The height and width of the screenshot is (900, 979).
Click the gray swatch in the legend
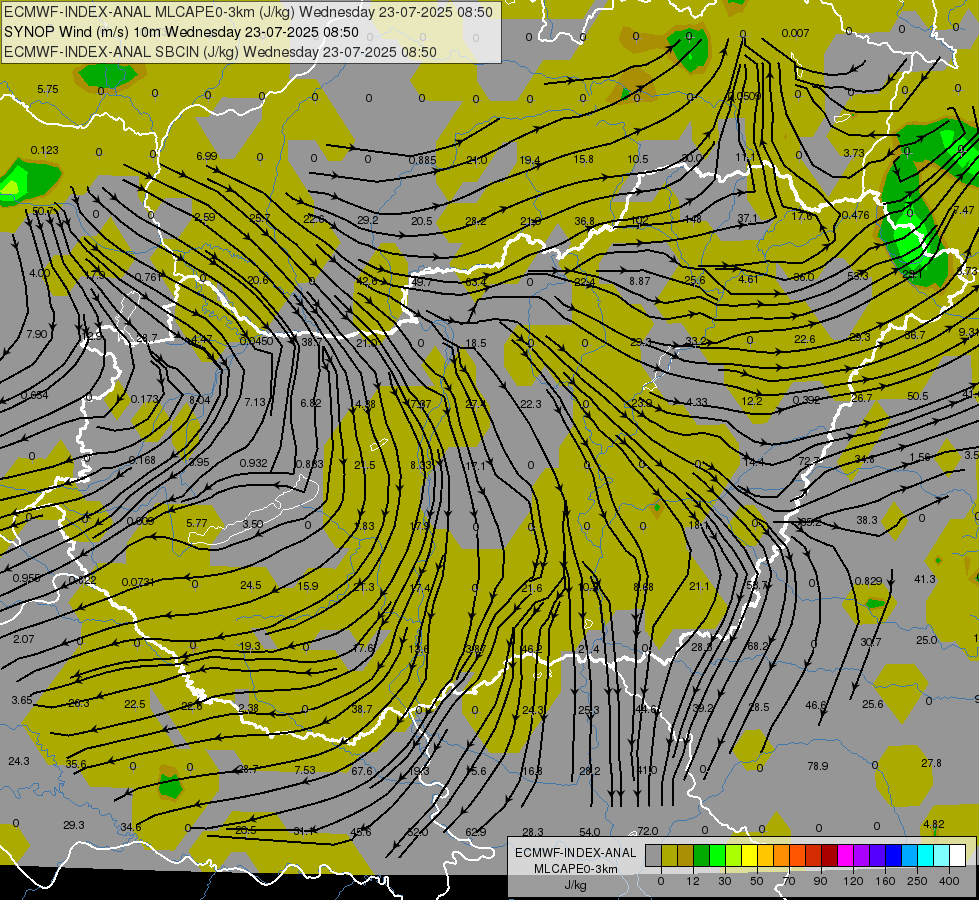[x=654, y=855]
